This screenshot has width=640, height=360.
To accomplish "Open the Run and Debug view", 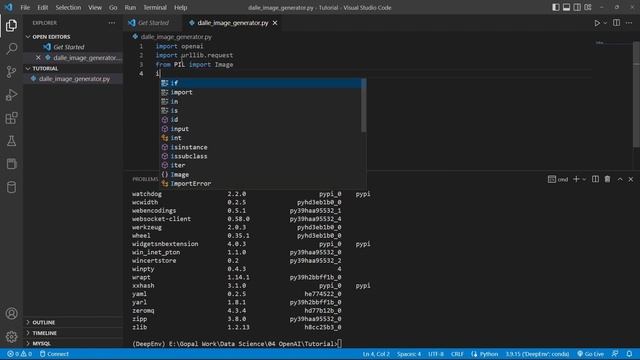I will (11, 95).
